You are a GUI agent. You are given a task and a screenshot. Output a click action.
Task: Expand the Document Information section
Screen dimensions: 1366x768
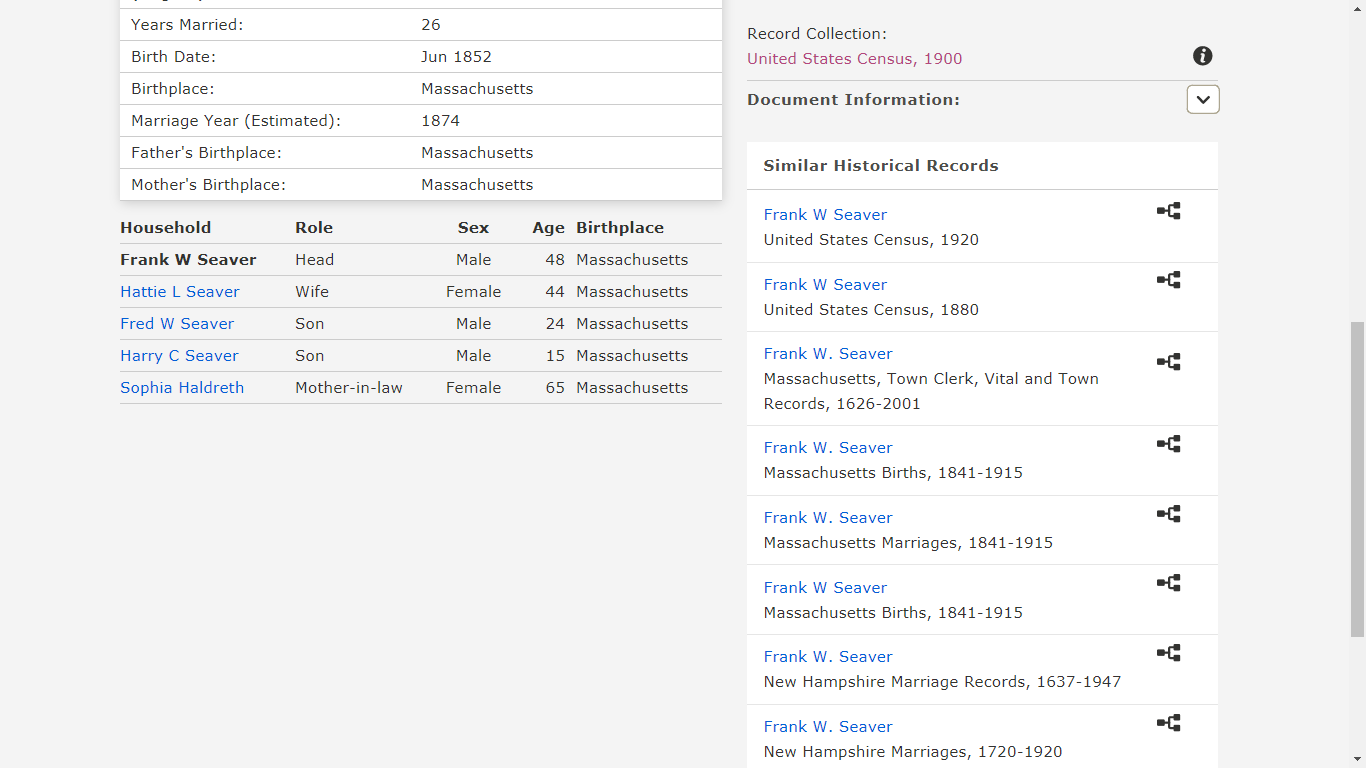tap(1202, 99)
